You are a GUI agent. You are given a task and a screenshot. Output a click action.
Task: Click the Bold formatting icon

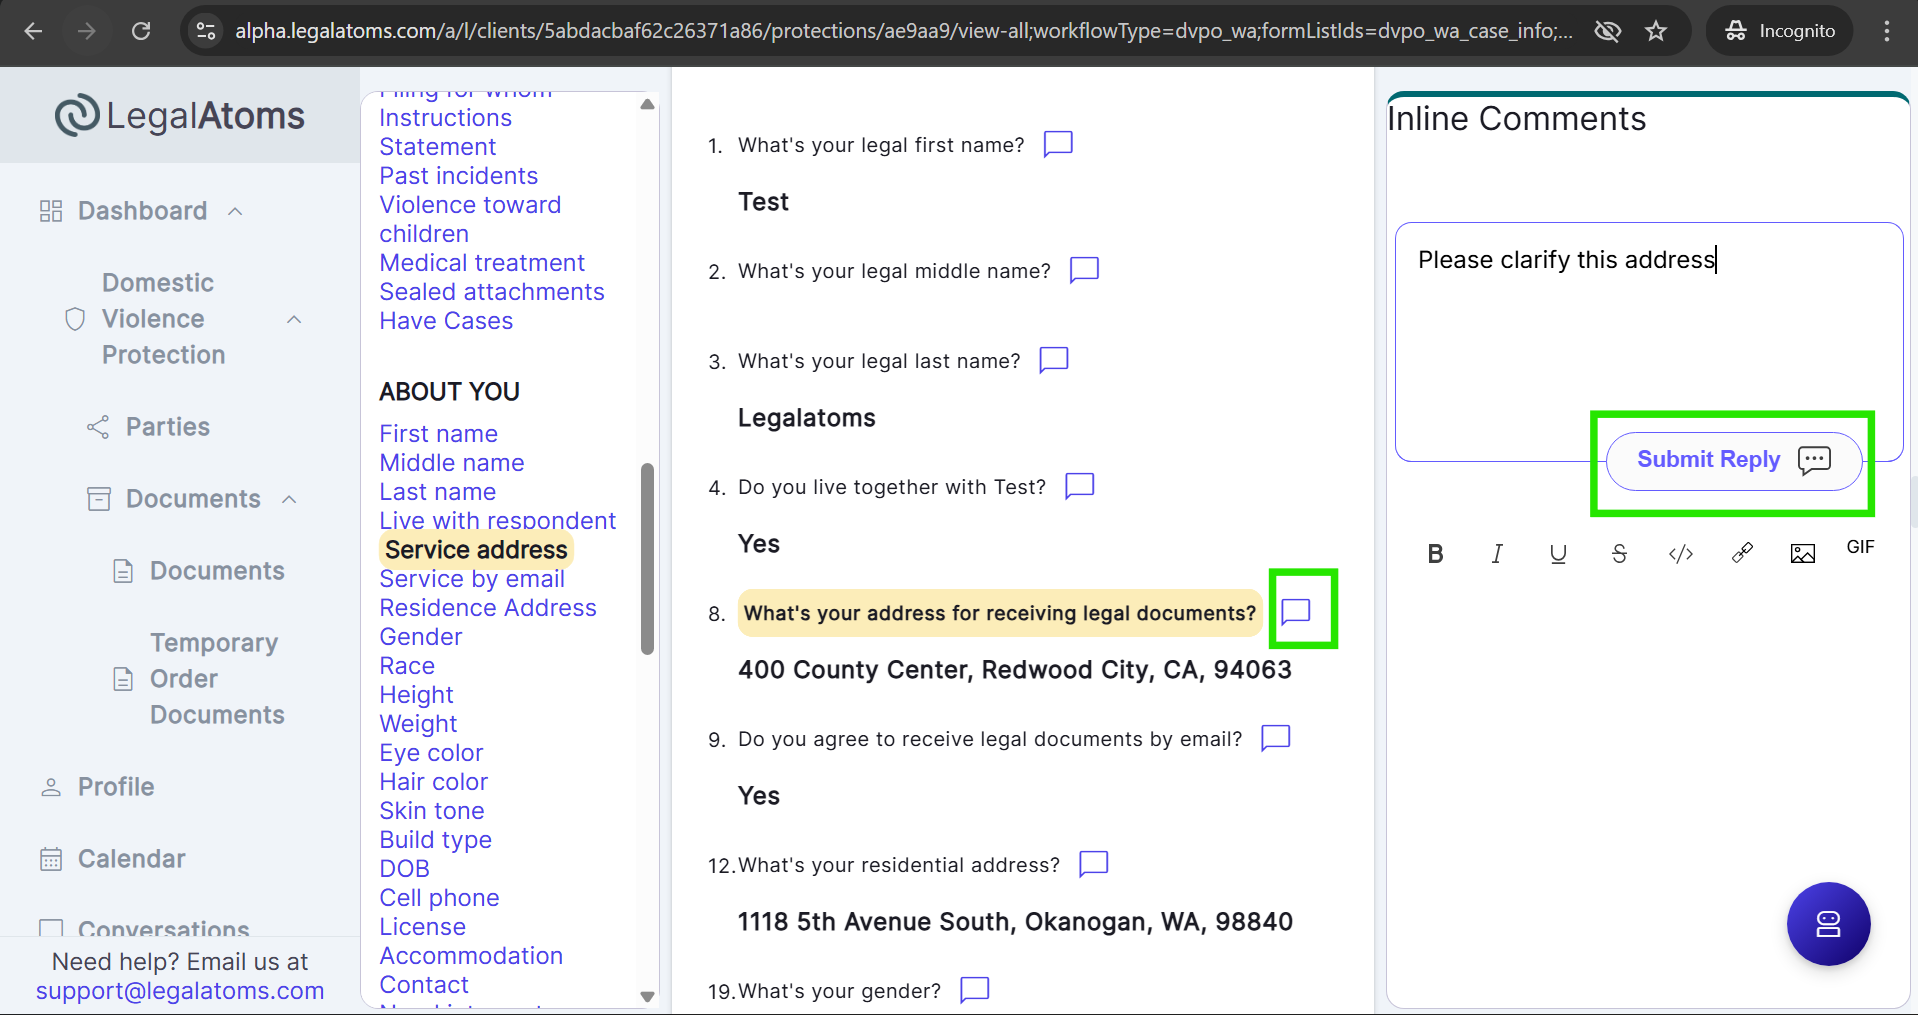coord(1435,554)
